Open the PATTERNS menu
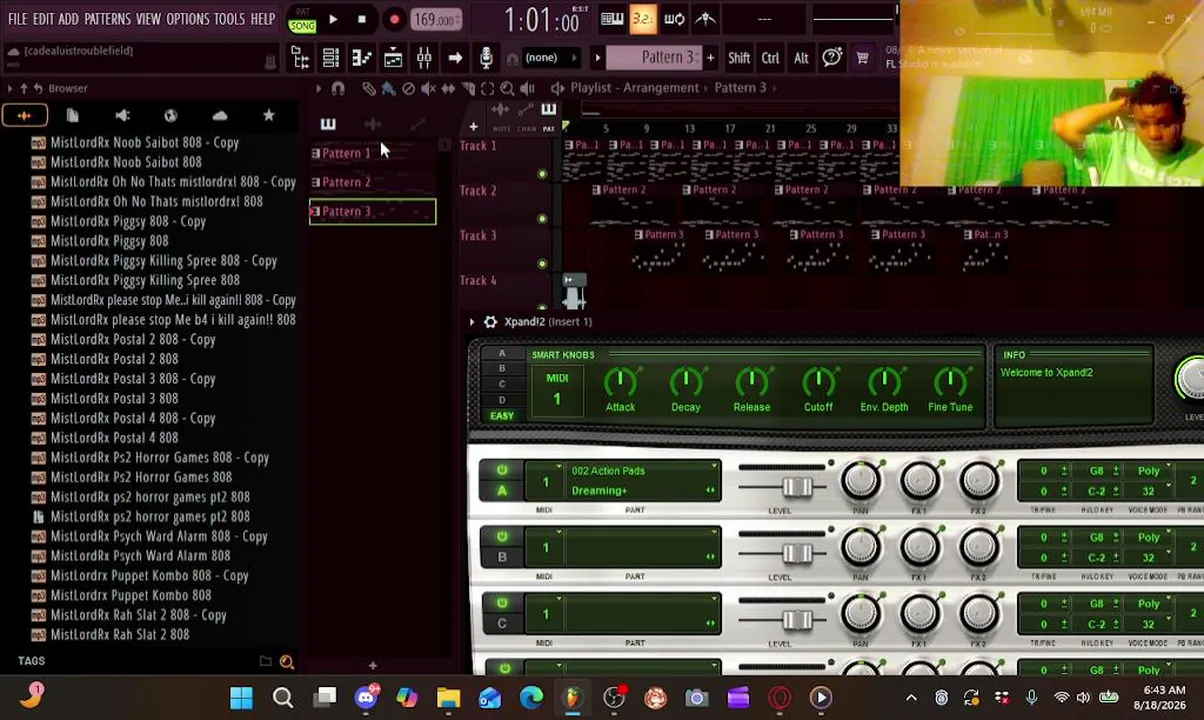The width and height of the screenshot is (1204, 720). coord(107,19)
